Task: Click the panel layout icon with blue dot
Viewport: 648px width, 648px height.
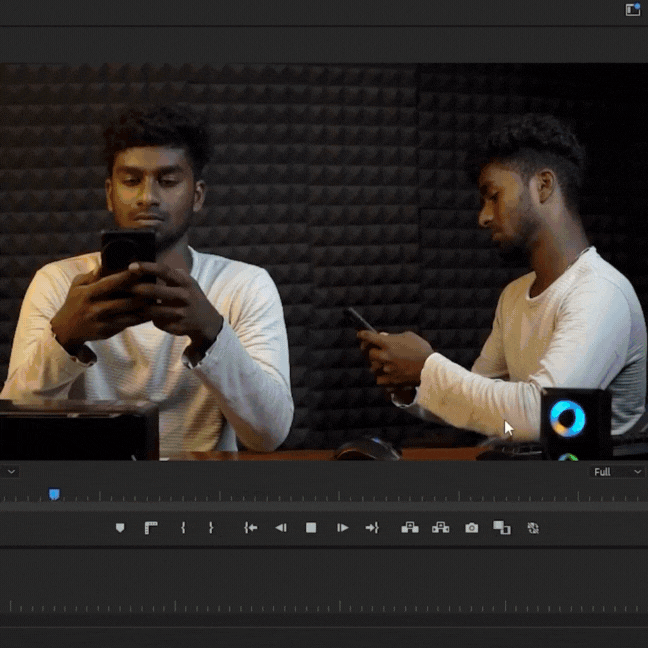Action: click(x=632, y=10)
